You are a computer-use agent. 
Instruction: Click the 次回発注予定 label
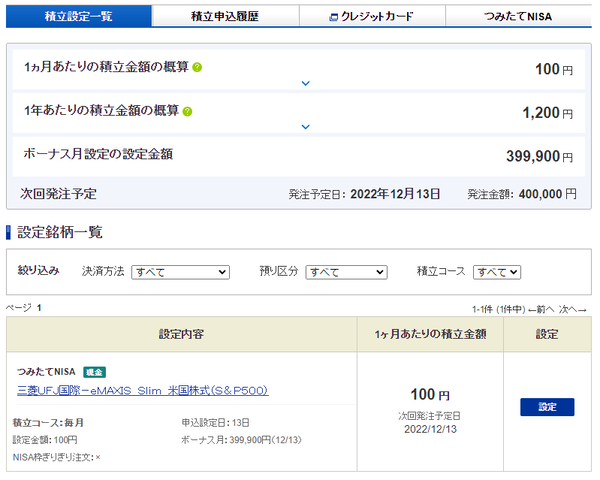click(58, 194)
